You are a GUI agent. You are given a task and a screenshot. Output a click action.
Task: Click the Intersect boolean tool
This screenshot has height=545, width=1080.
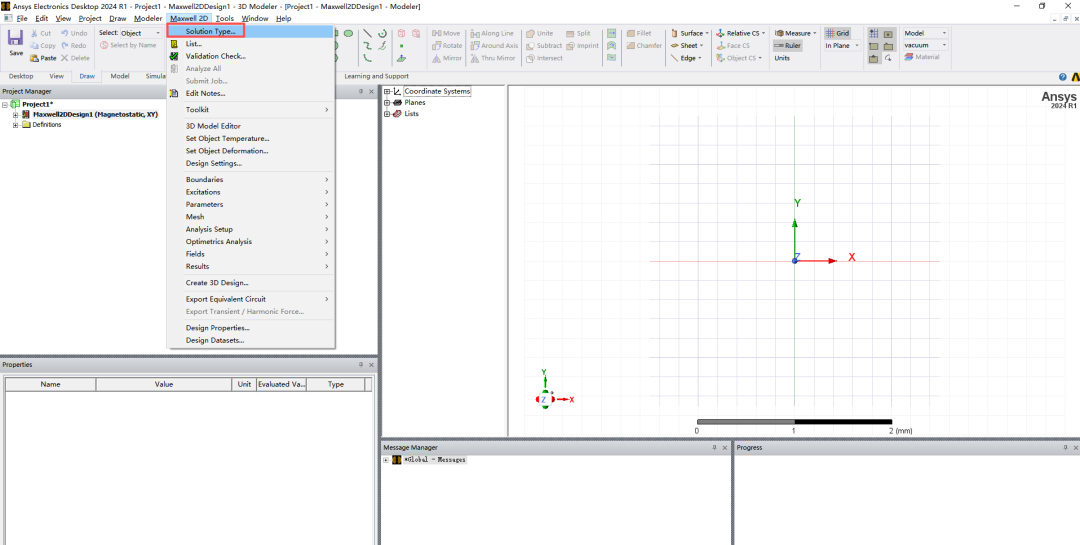[543, 58]
